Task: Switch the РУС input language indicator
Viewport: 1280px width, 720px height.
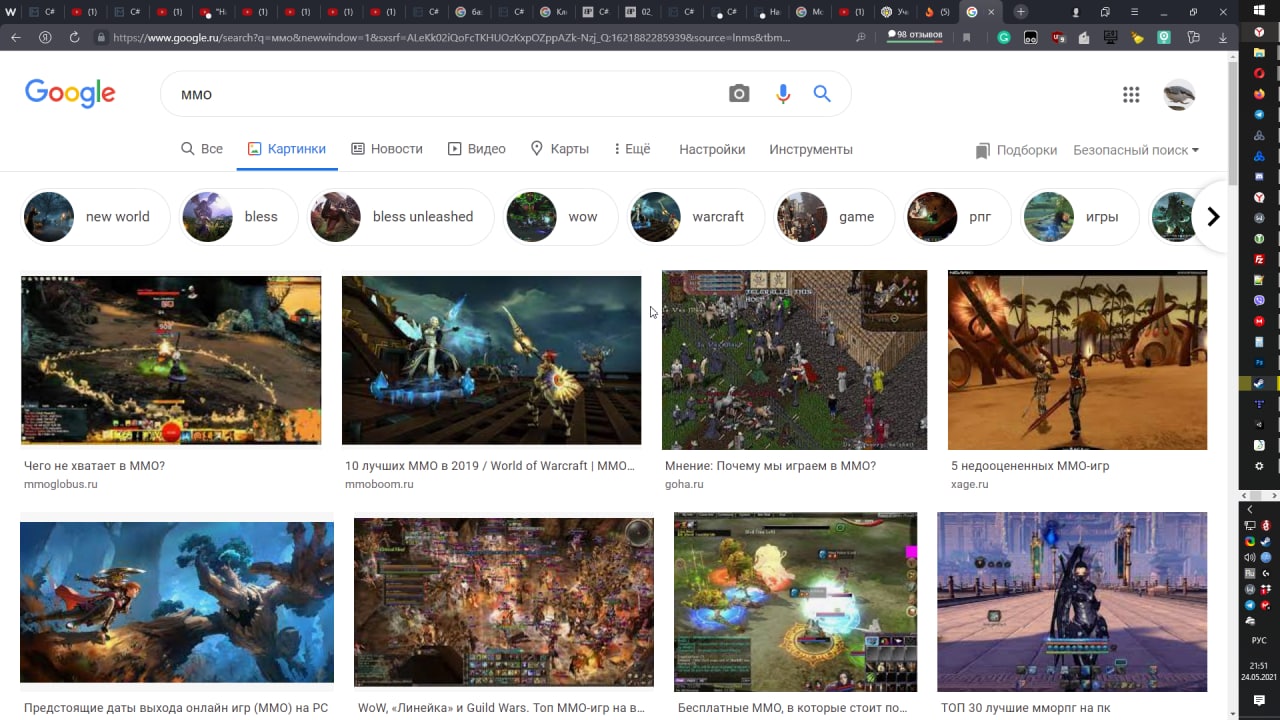Action: 1259,640
